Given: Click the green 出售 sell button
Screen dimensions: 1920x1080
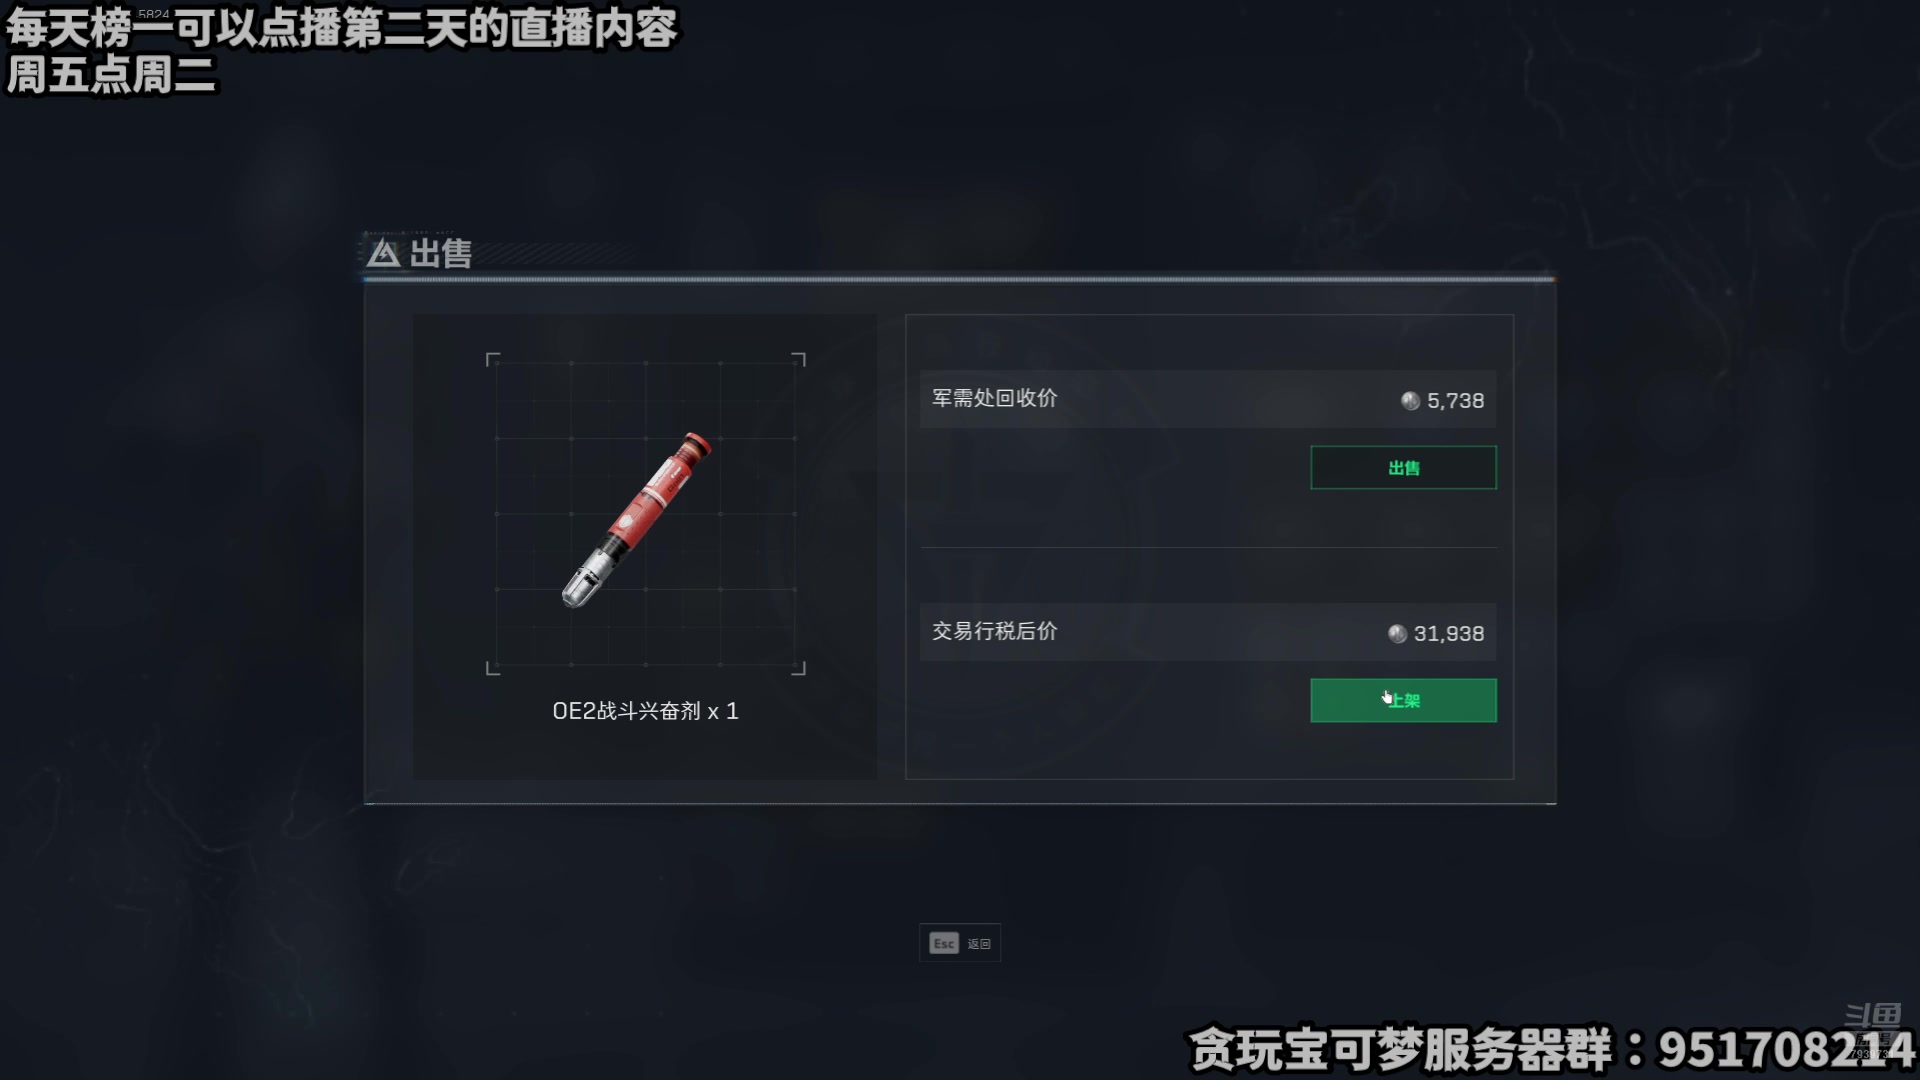Looking at the screenshot, I should coord(1403,467).
